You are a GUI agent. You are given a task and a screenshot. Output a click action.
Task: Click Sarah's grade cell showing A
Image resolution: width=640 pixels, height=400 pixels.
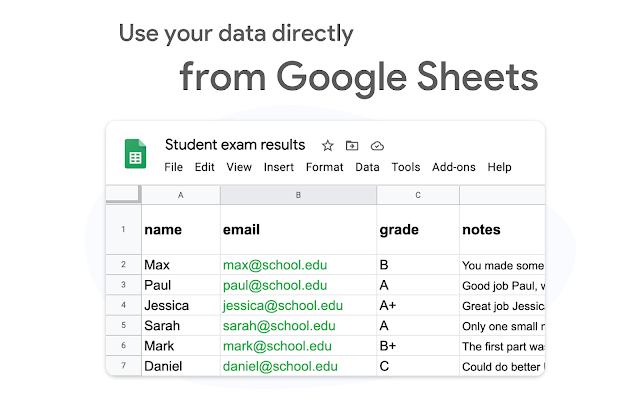click(418, 326)
